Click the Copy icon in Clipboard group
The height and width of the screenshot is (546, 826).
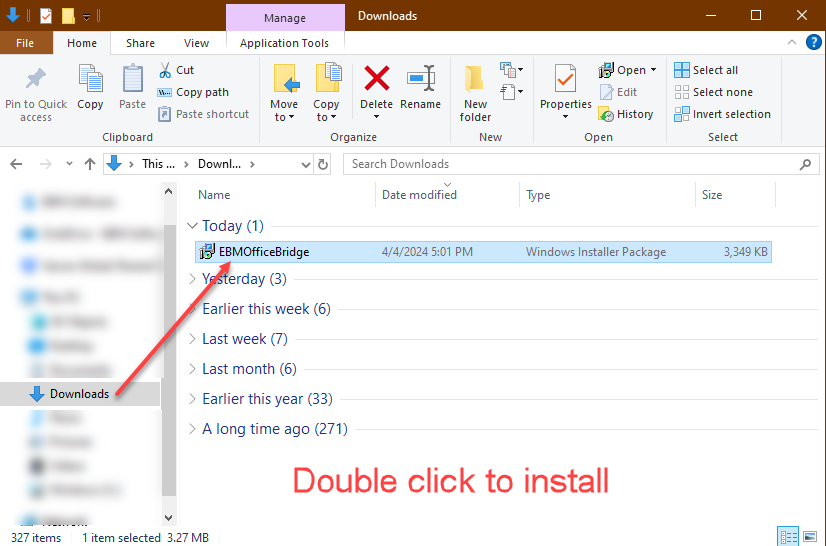point(90,79)
